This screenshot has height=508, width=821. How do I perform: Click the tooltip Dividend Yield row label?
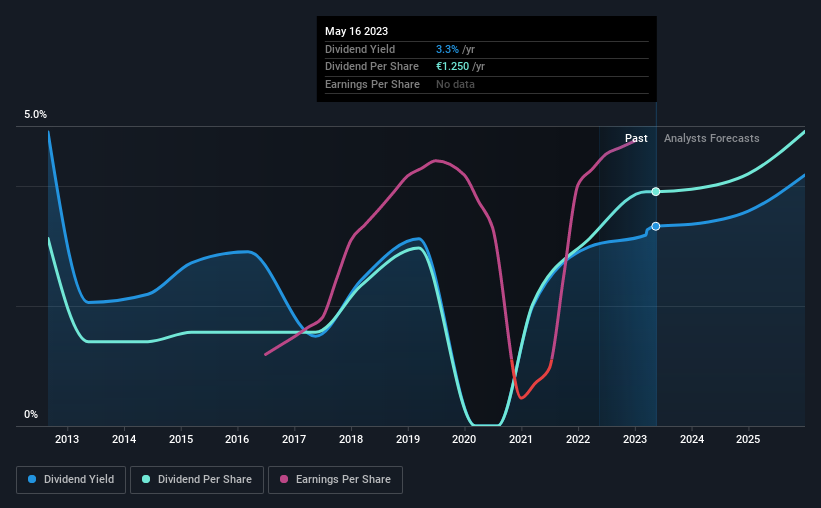click(360, 49)
